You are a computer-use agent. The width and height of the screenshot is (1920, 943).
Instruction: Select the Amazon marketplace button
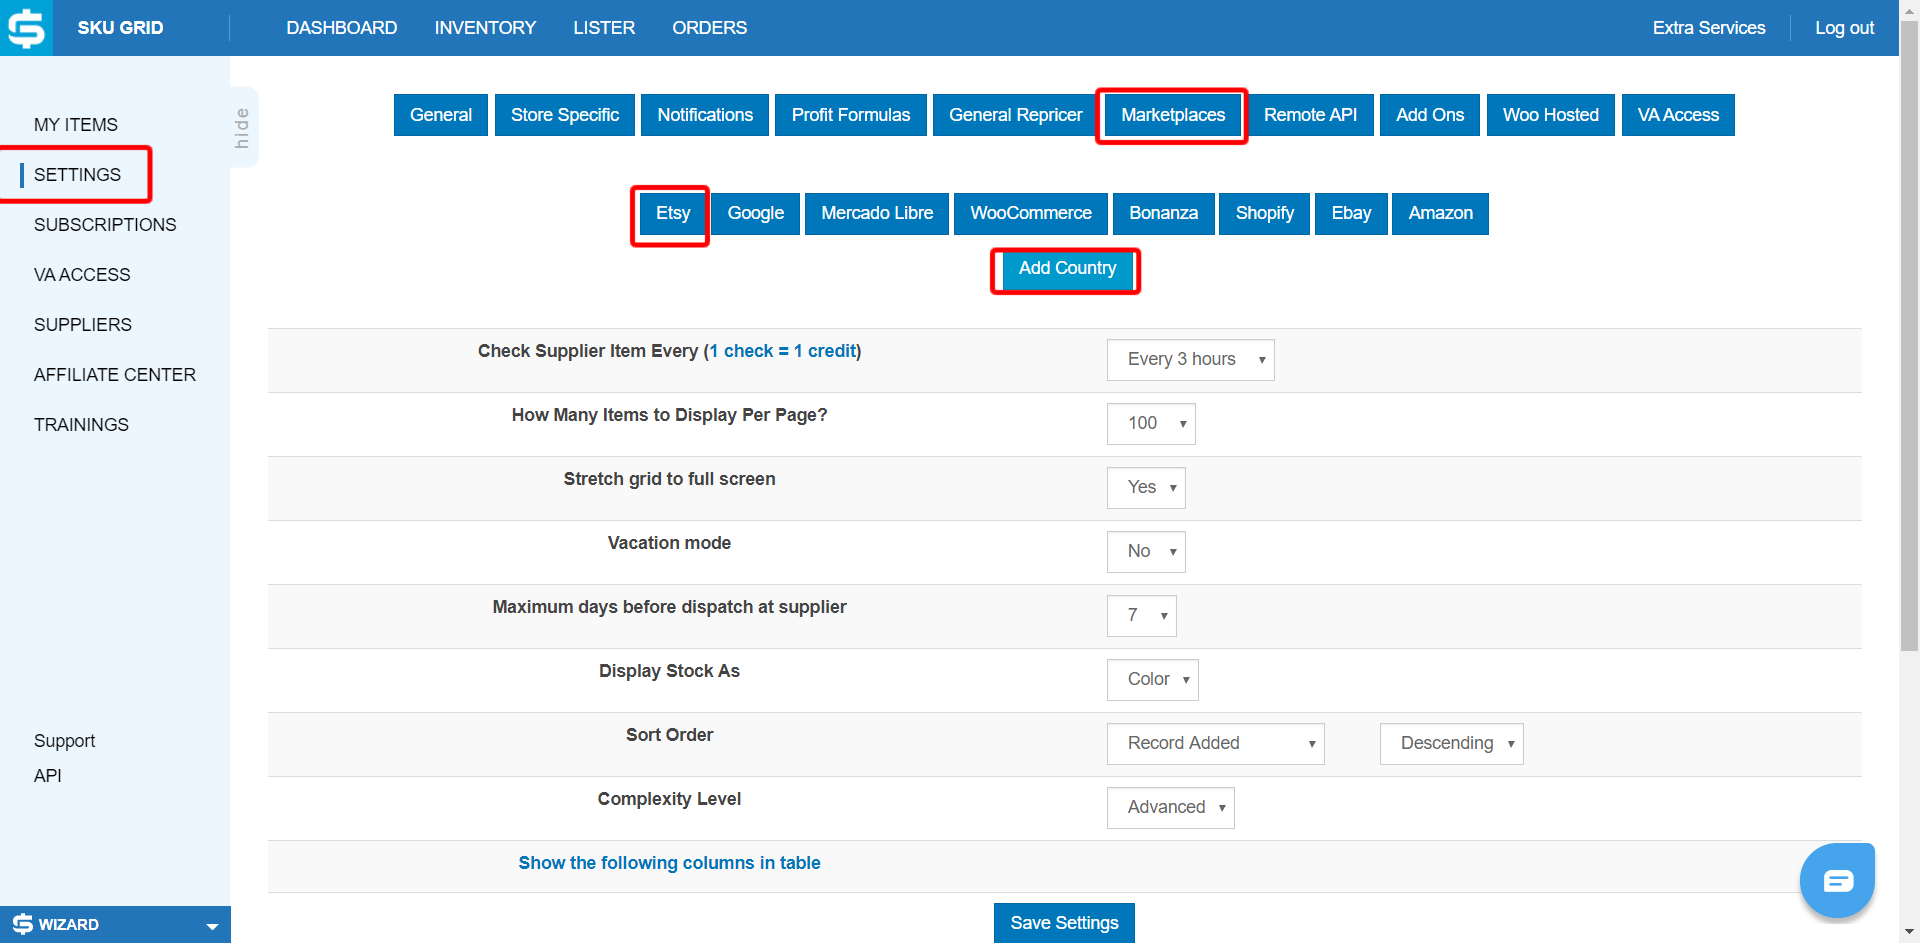pyautogui.click(x=1440, y=213)
